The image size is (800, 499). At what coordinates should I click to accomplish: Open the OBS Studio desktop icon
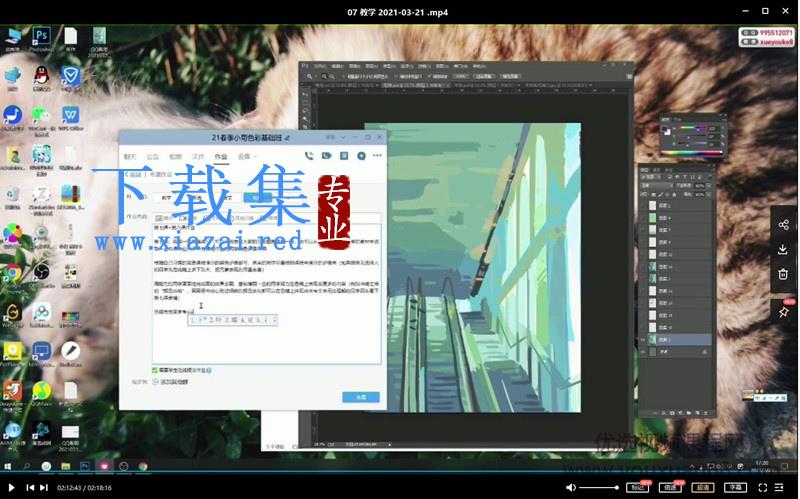click(41, 275)
